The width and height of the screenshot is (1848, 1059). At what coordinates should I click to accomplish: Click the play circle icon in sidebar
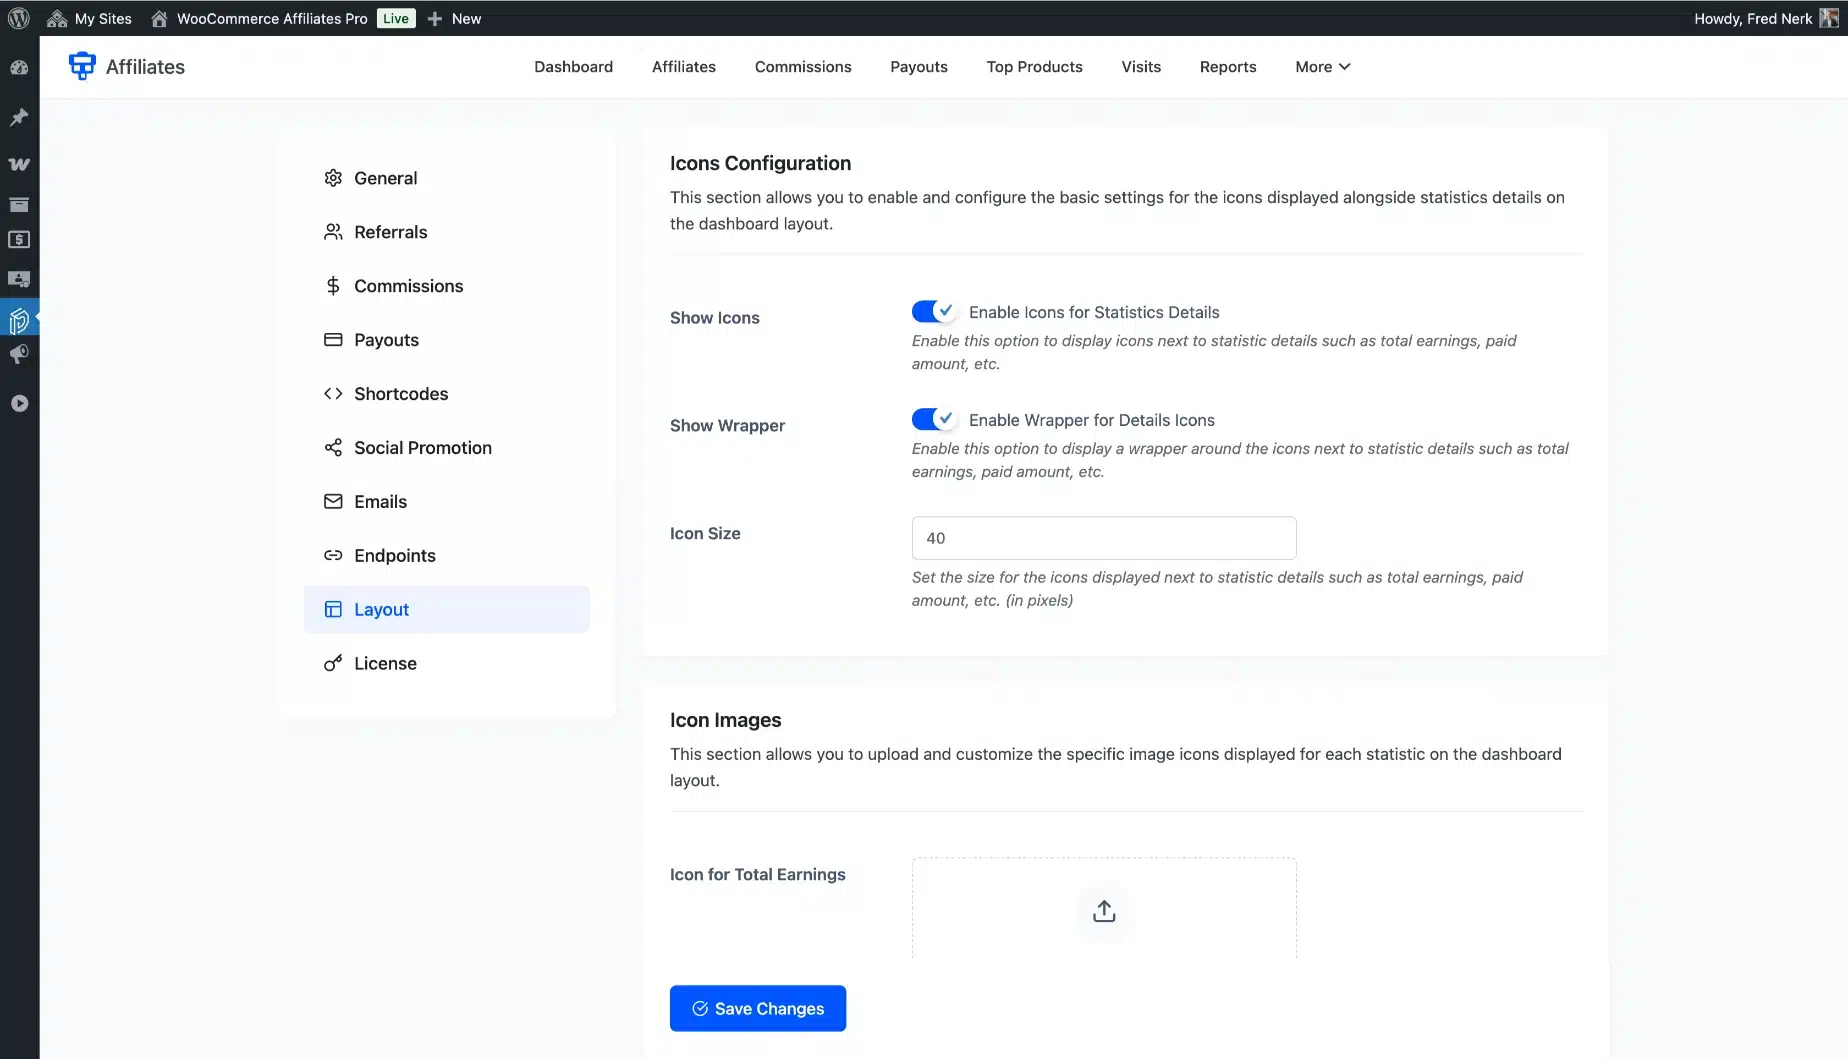pyautogui.click(x=19, y=403)
